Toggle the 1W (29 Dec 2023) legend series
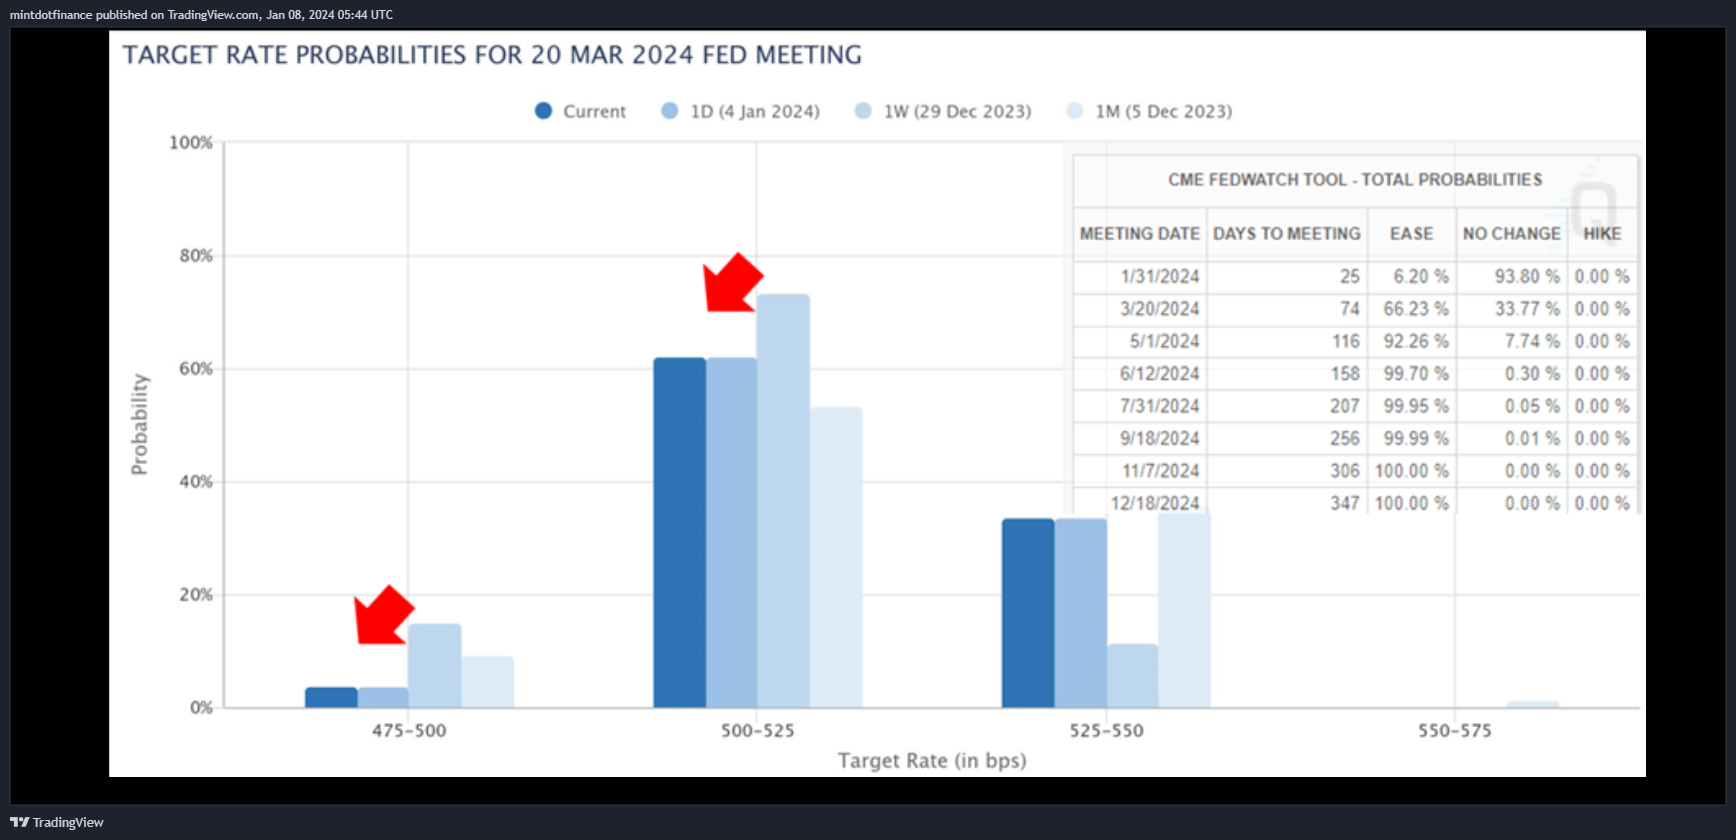This screenshot has width=1736, height=840. tap(943, 111)
